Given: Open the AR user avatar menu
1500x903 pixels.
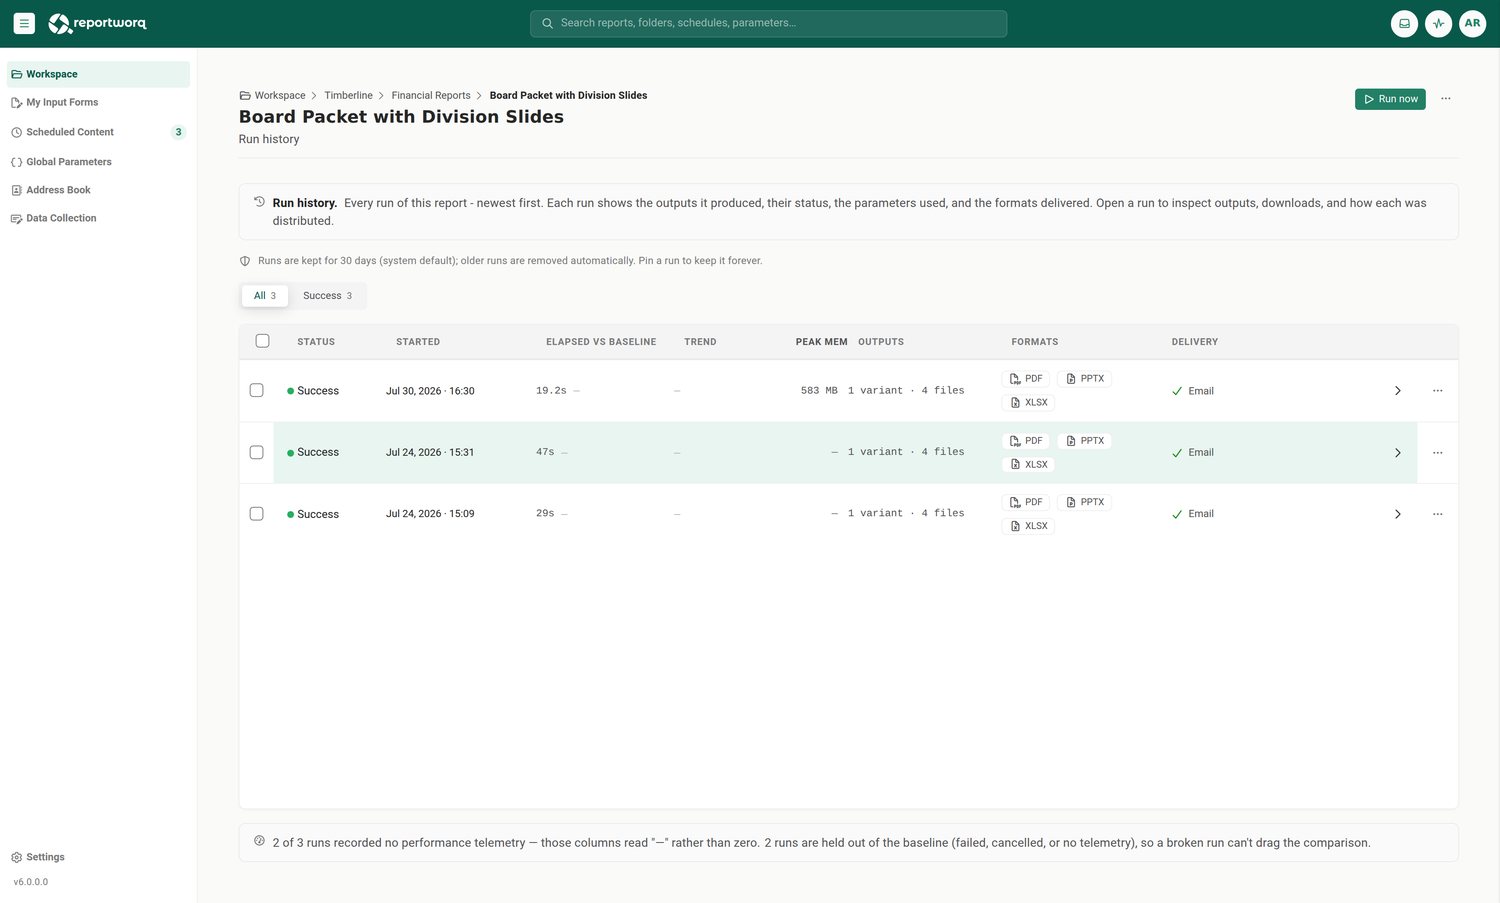Looking at the screenshot, I should [x=1472, y=23].
